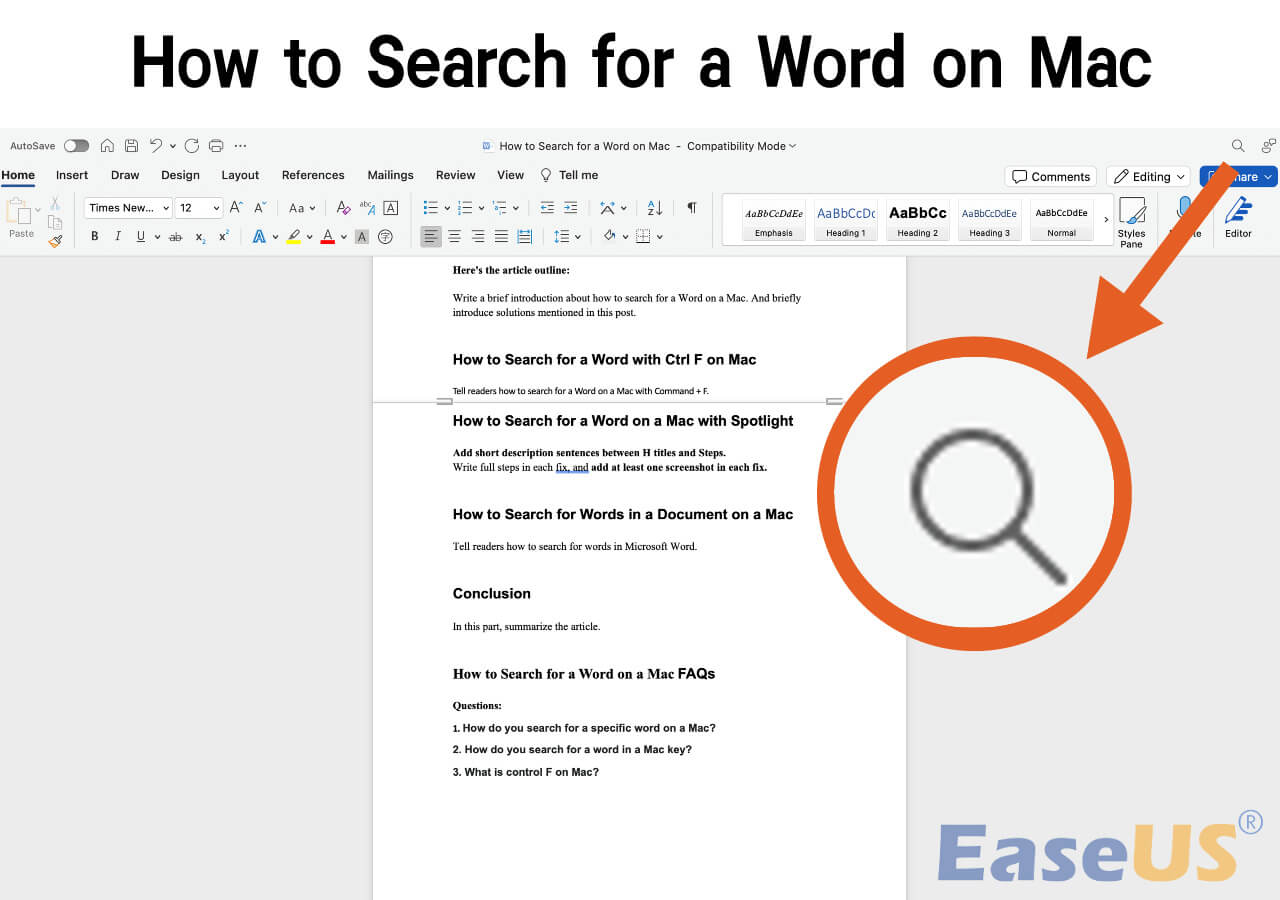This screenshot has height=900, width=1280.
Task: Decrease the font size
Action: 260,208
